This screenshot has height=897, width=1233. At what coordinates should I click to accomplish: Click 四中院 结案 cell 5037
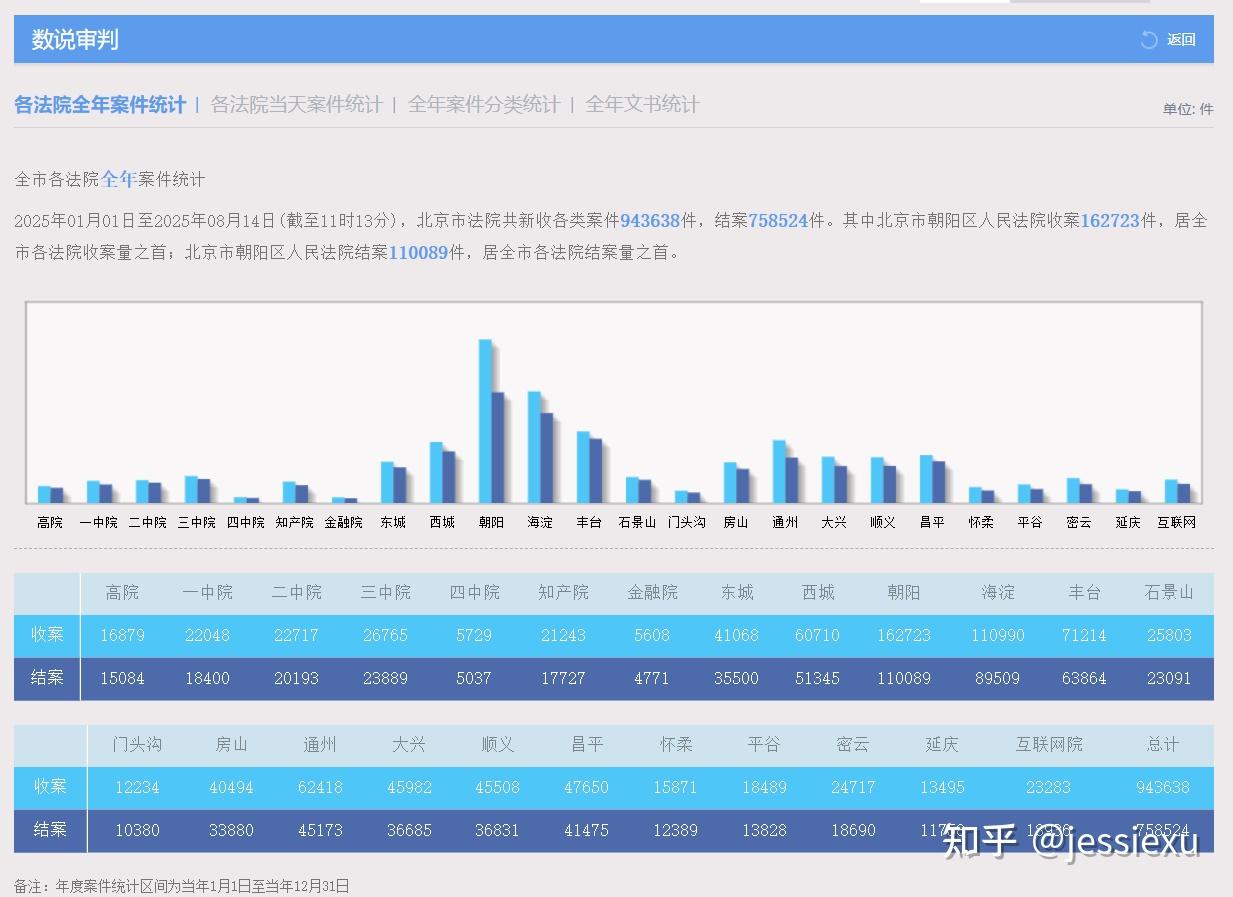point(474,678)
